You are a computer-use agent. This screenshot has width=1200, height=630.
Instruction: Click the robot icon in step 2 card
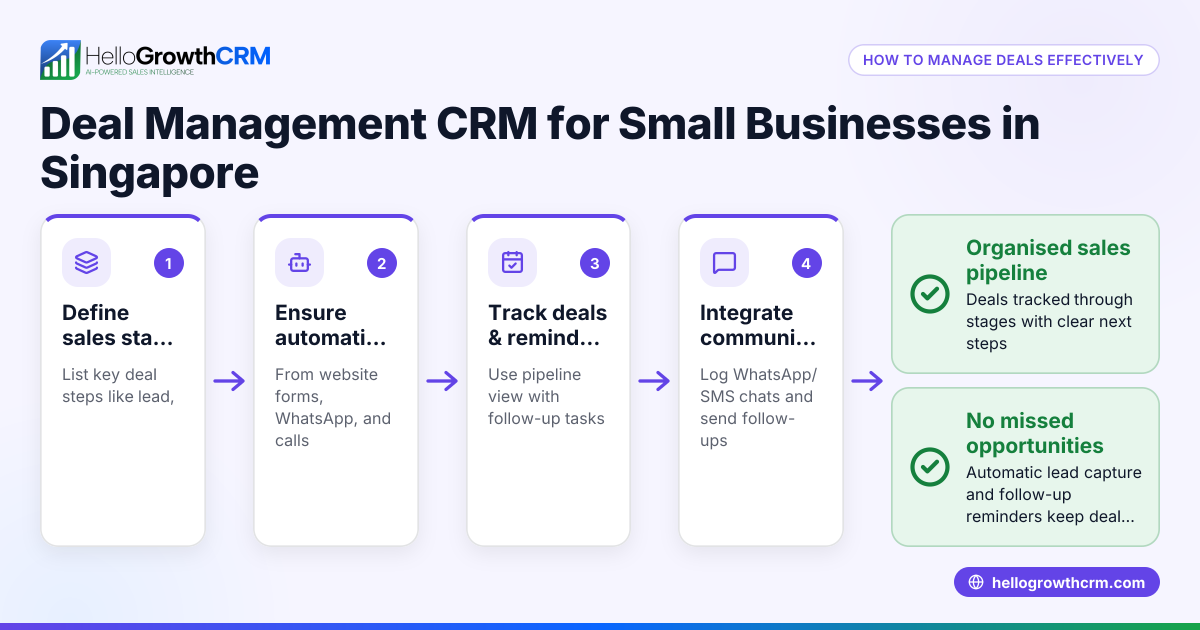(x=299, y=263)
